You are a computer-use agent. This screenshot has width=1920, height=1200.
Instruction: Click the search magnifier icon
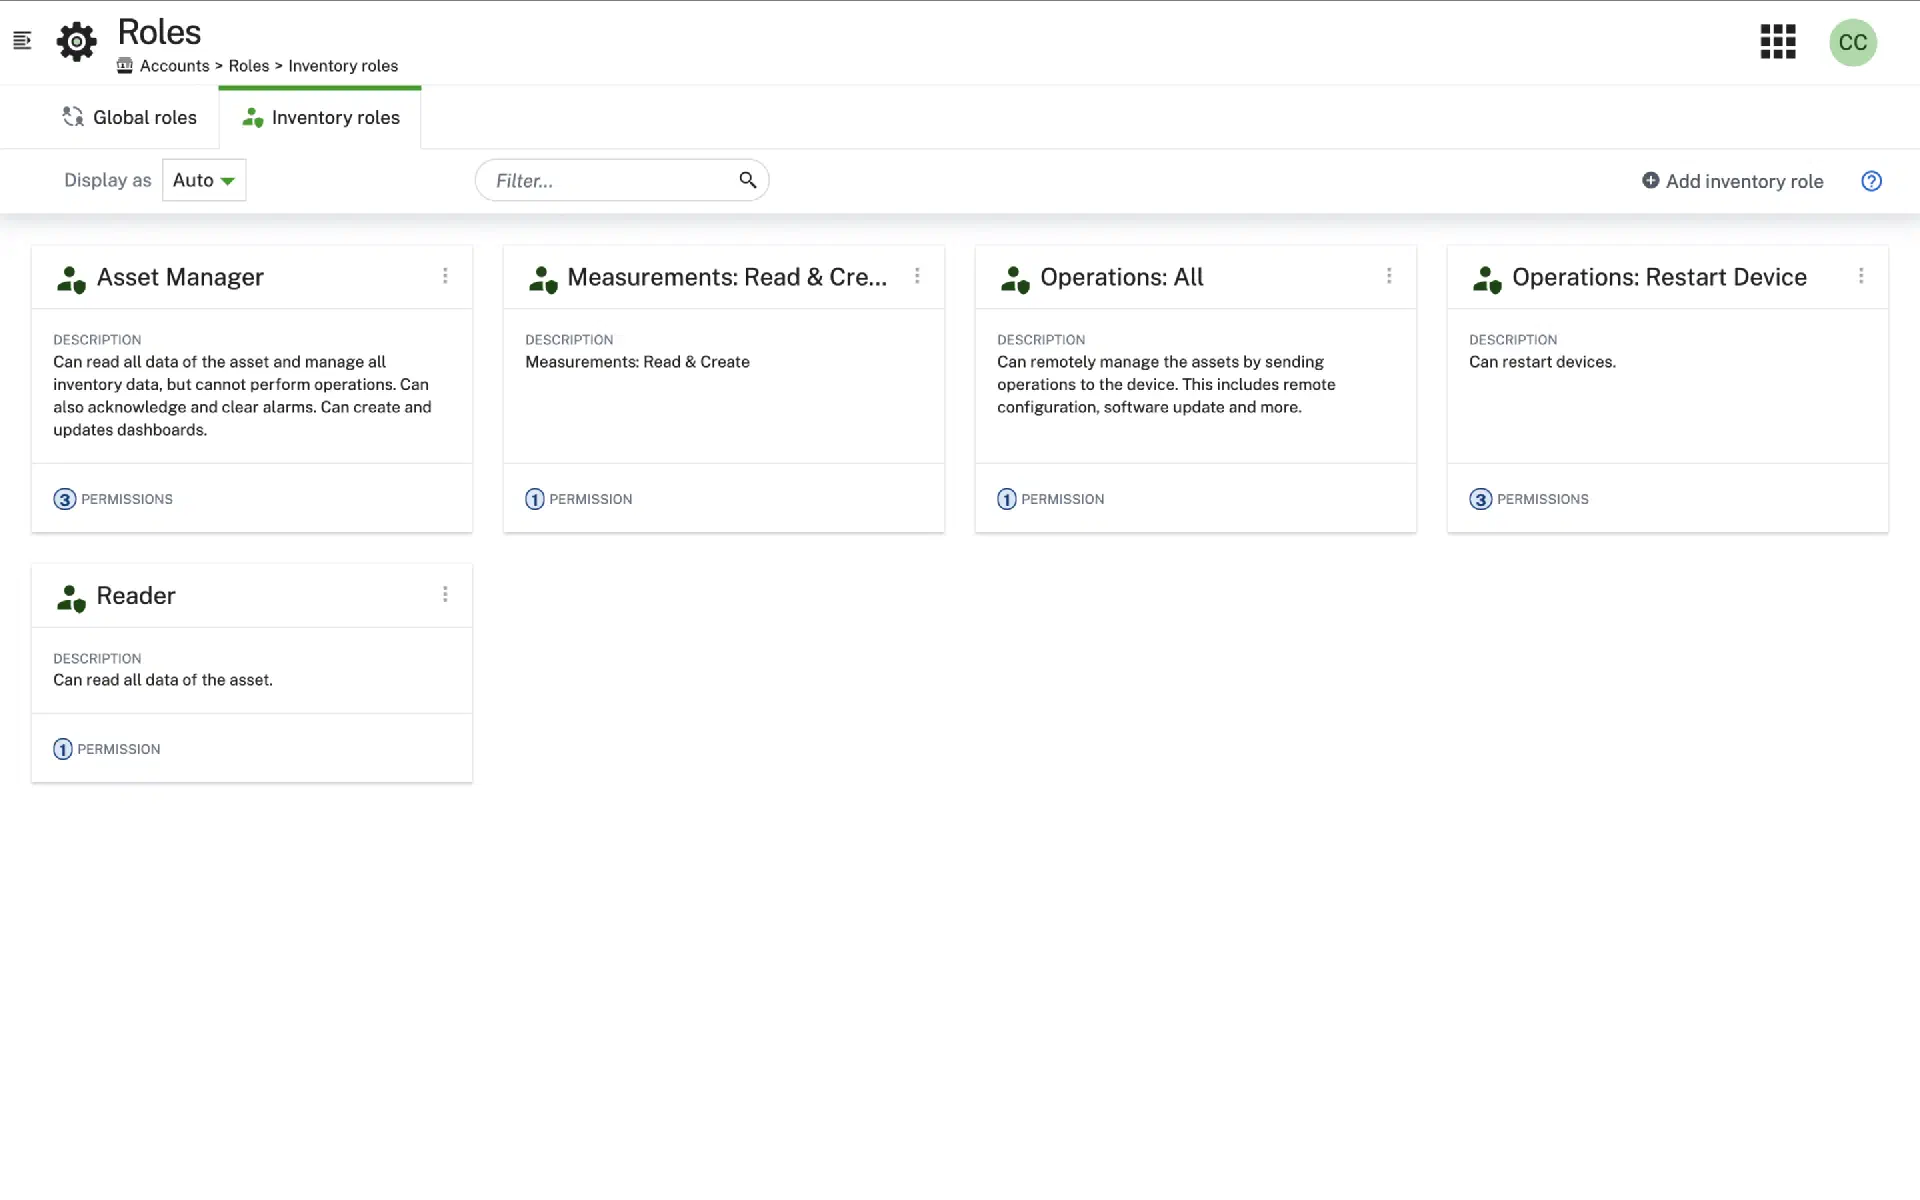pyautogui.click(x=747, y=180)
